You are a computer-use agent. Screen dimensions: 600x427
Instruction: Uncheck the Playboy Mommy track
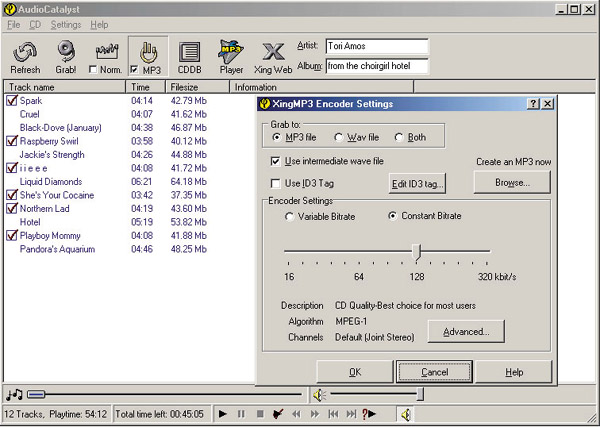click(12, 236)
